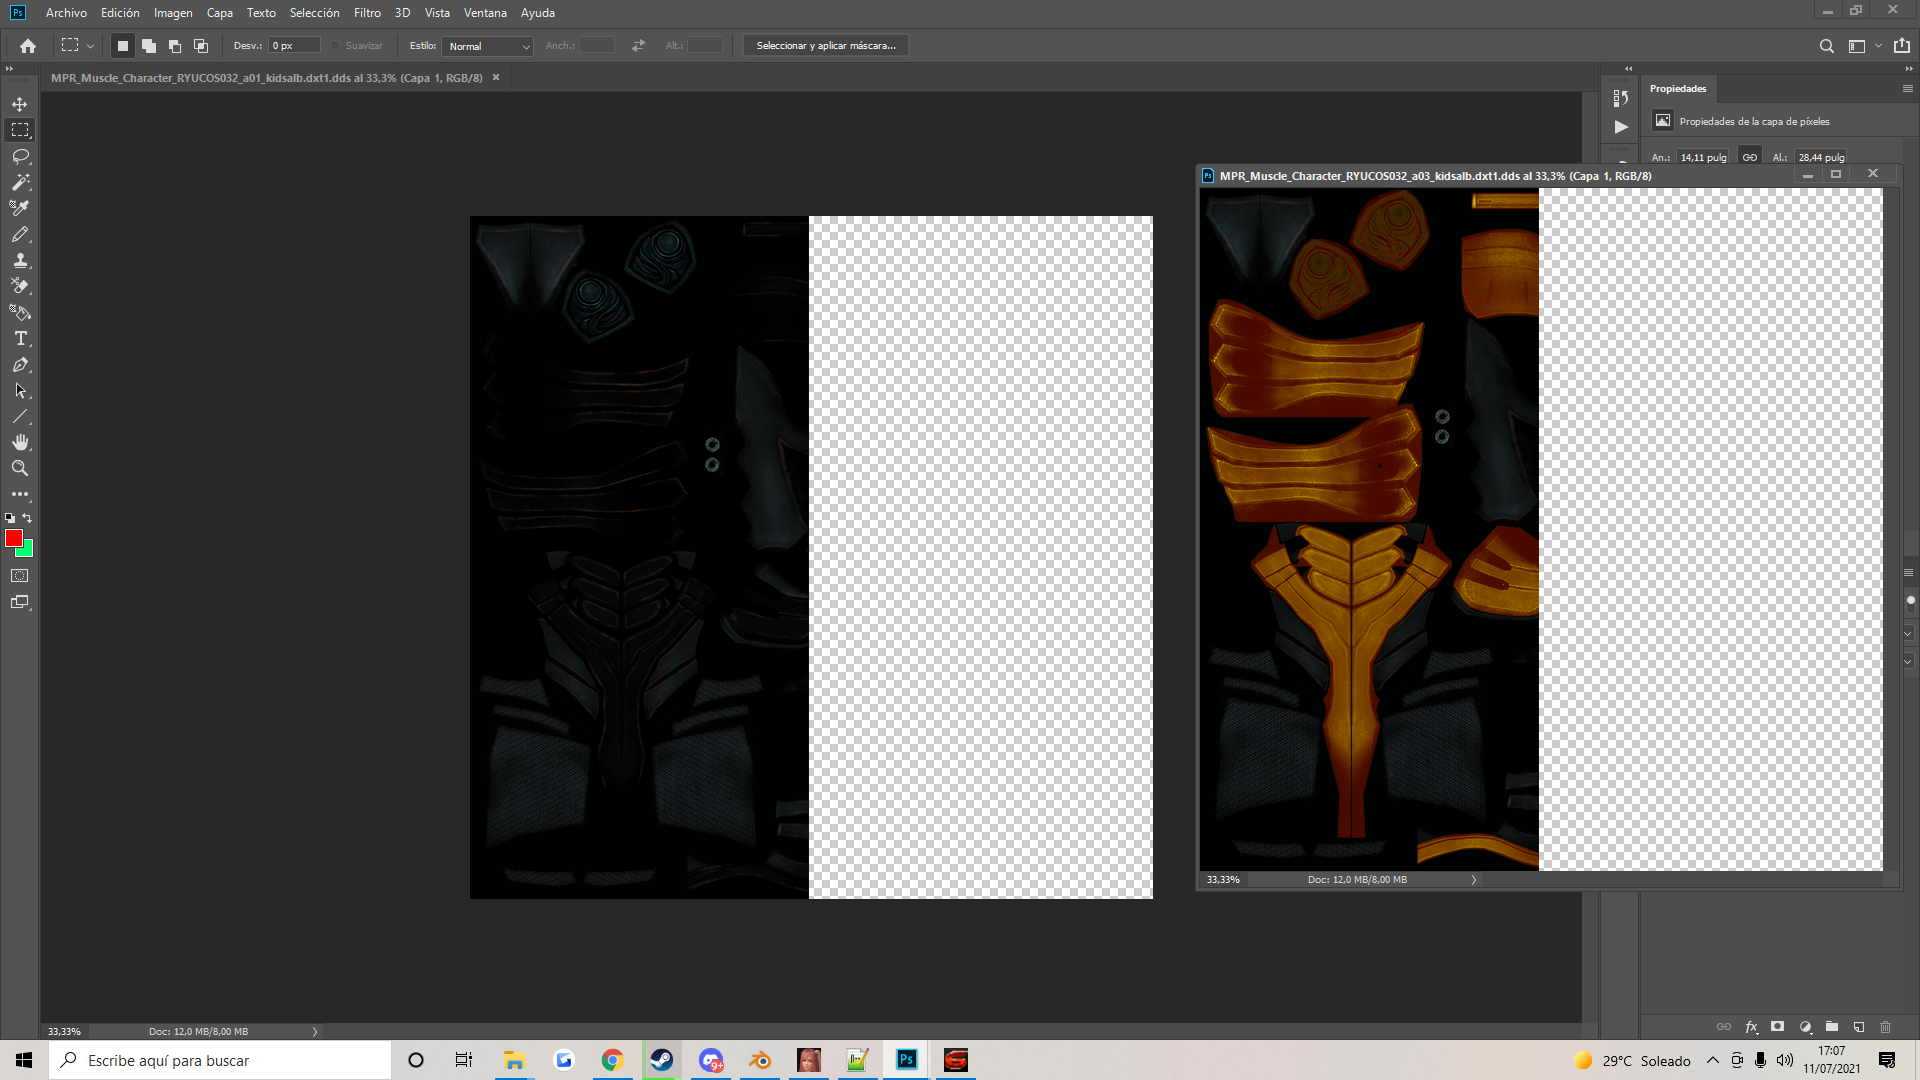Select the Eraser tool
The width and height of the screenshot is (1920, 1080).
(20, 286)
